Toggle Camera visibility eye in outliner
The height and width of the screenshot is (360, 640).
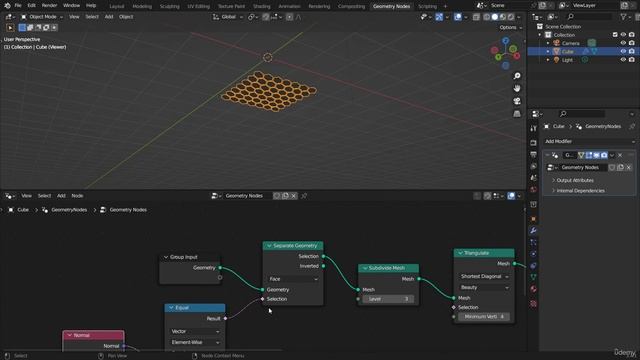click(x=623, y=43)
